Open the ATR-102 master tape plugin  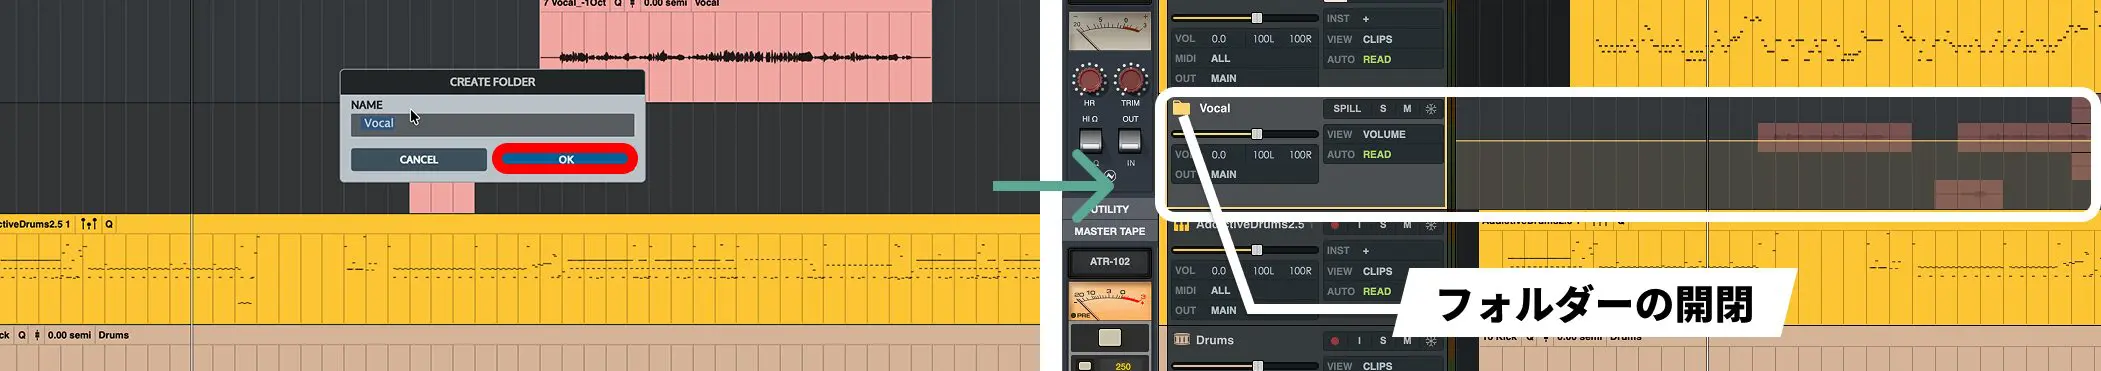click(x=1109, y=262)
